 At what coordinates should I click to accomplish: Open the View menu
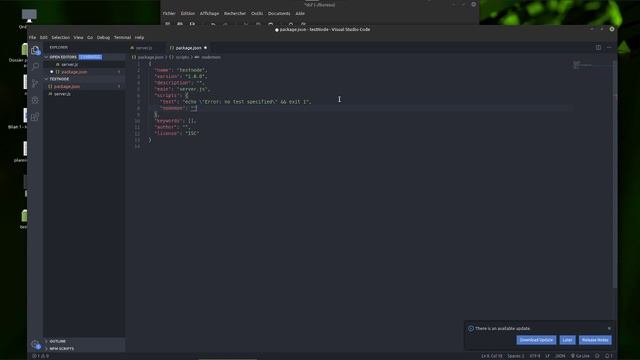tap(78, 38)
